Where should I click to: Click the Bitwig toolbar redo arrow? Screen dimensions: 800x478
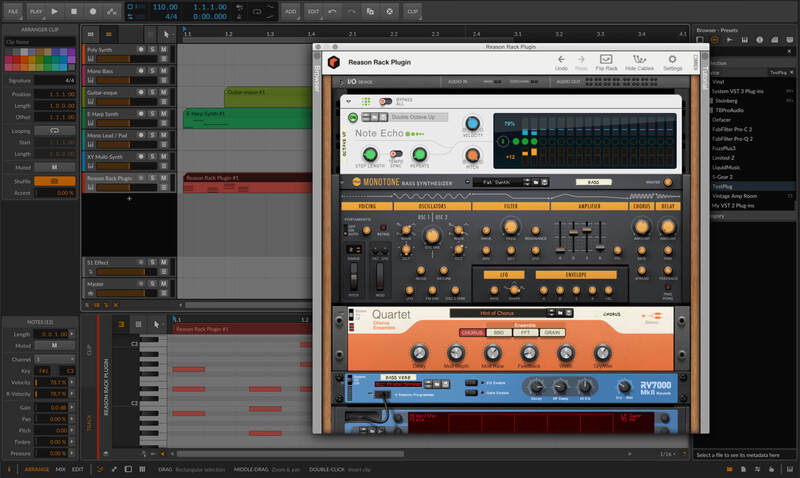pyautogui.click(x=352, y=11)
